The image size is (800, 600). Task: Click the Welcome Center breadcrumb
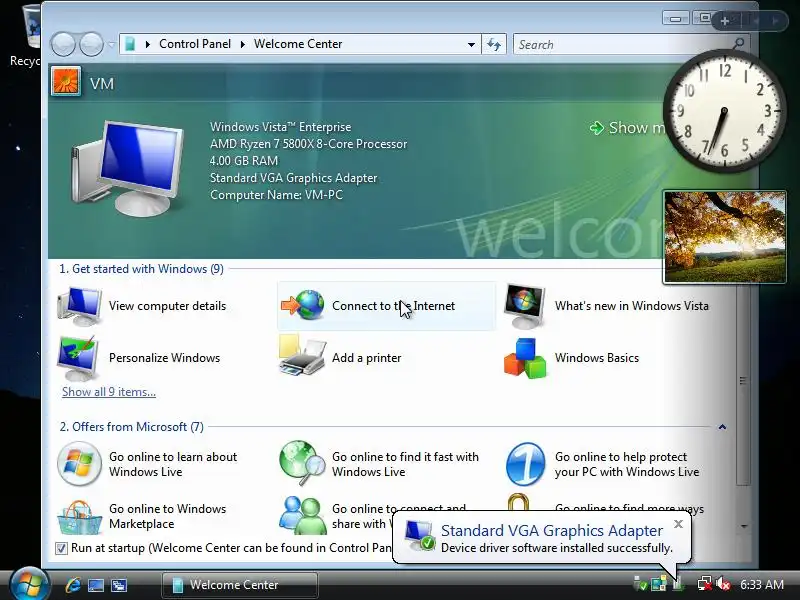pos(298,44)
